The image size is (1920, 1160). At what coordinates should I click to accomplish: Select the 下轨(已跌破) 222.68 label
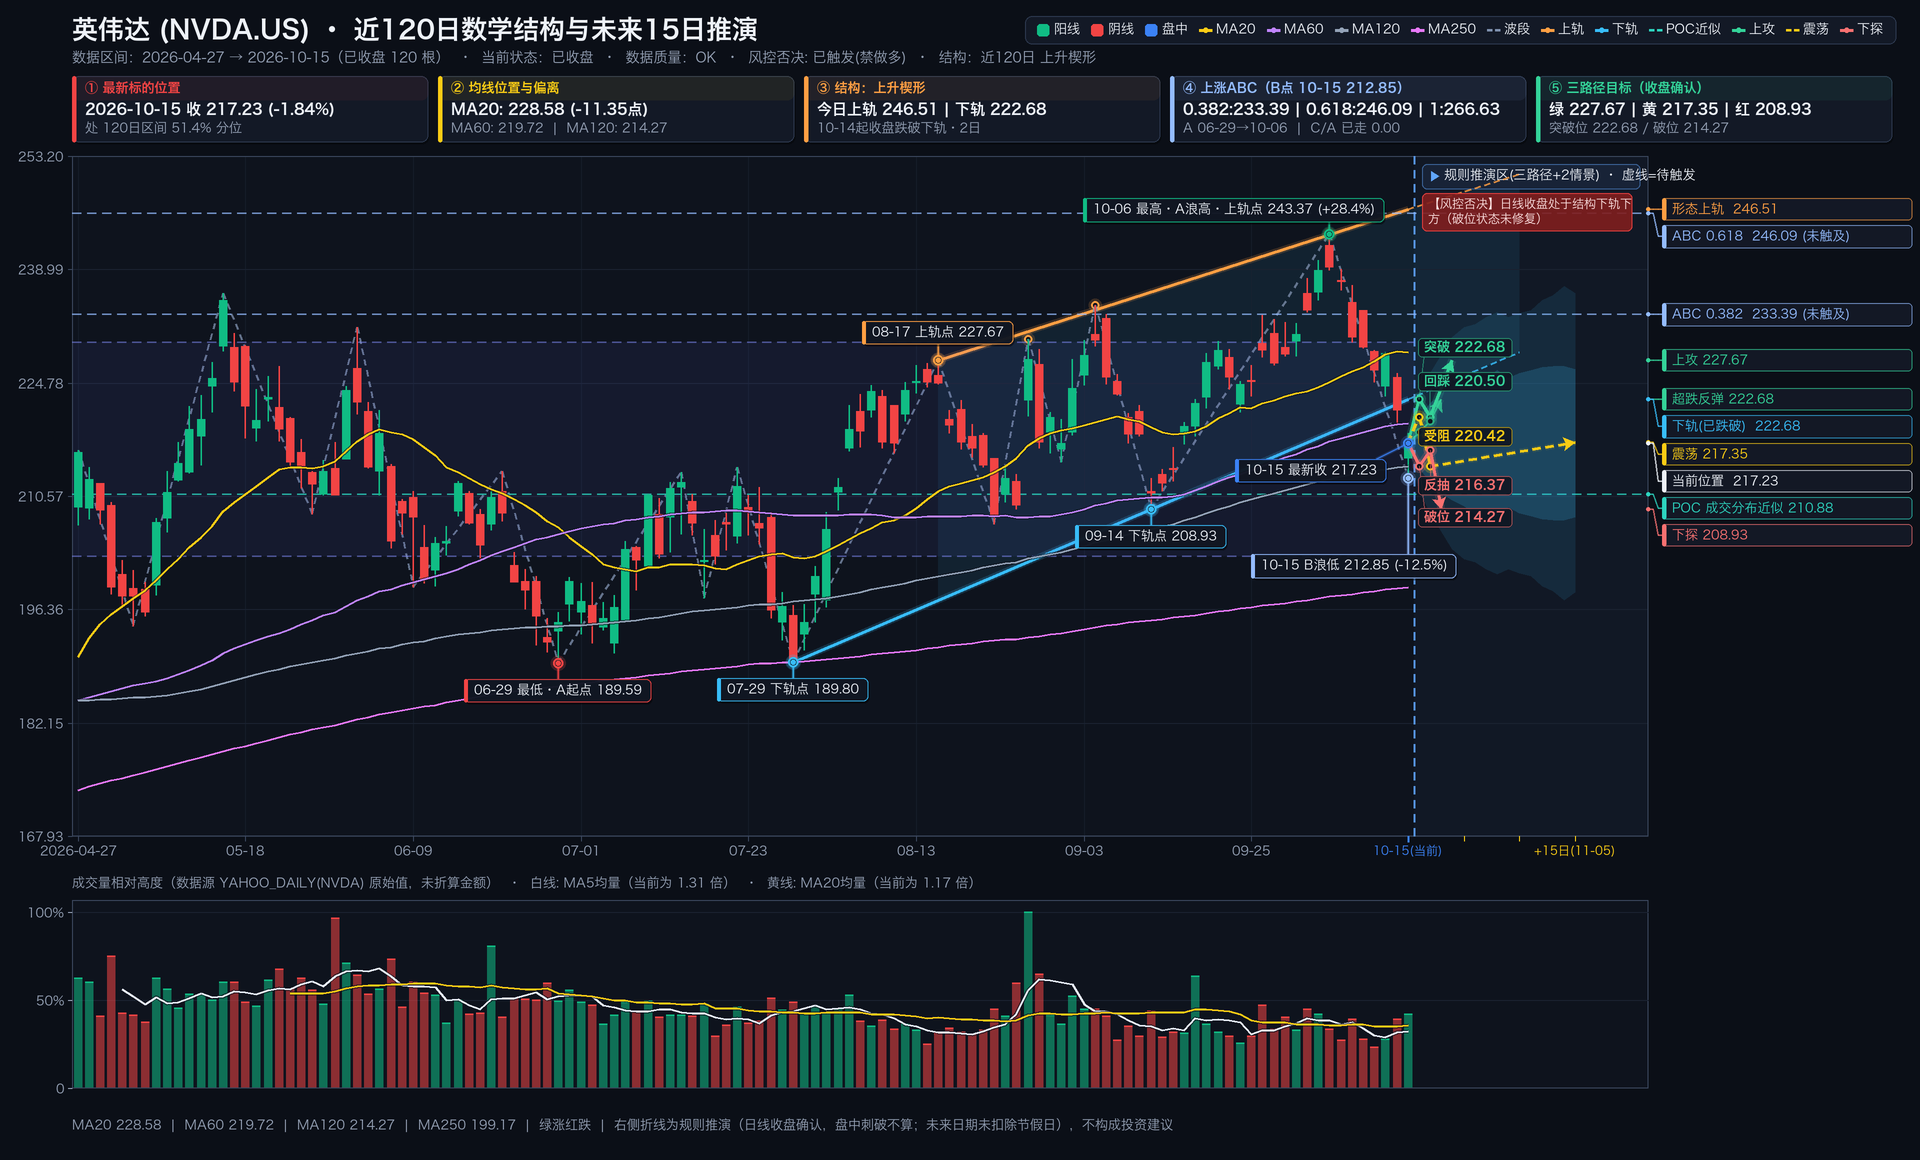pyautogui.click(x=1787, y=426)
